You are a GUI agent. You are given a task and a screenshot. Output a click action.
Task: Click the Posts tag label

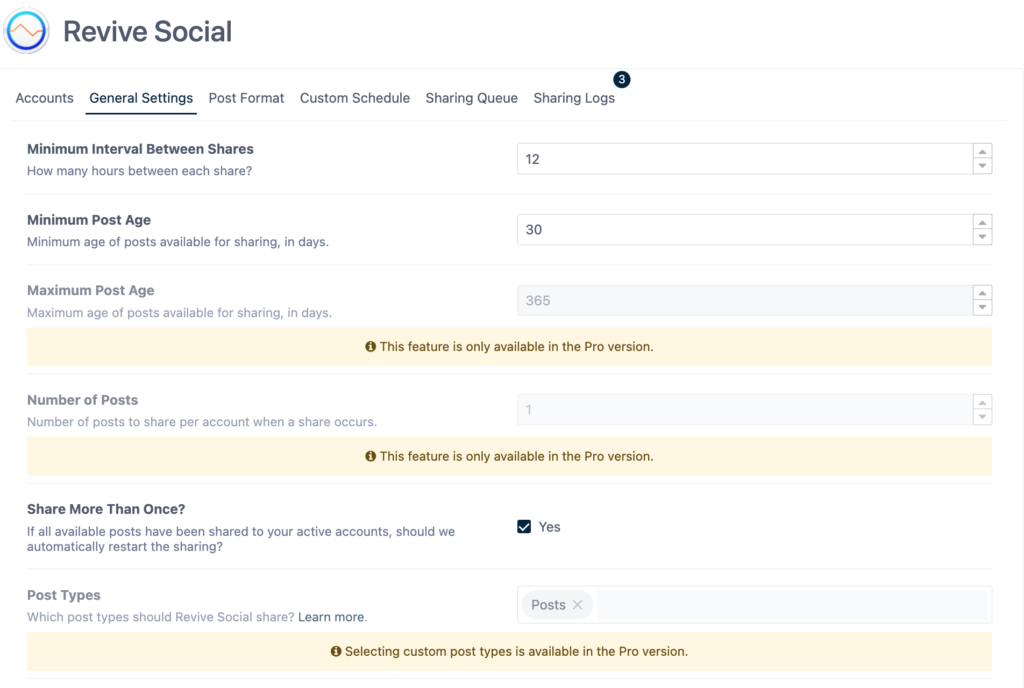coord(548,605)
